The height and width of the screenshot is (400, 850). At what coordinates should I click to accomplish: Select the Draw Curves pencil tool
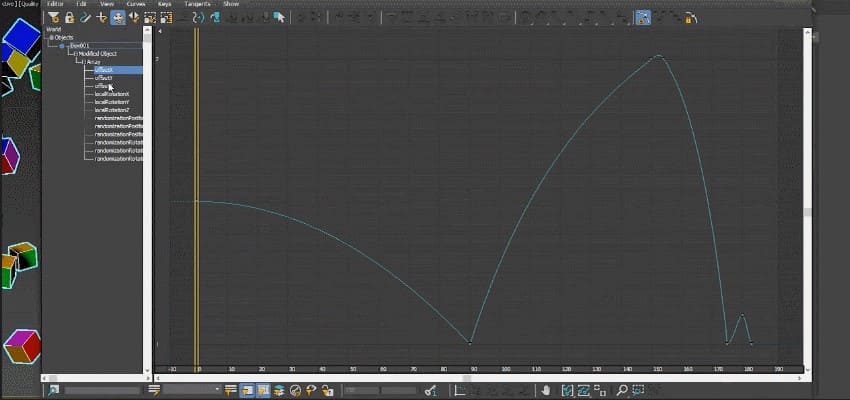[x=86, y=17]
